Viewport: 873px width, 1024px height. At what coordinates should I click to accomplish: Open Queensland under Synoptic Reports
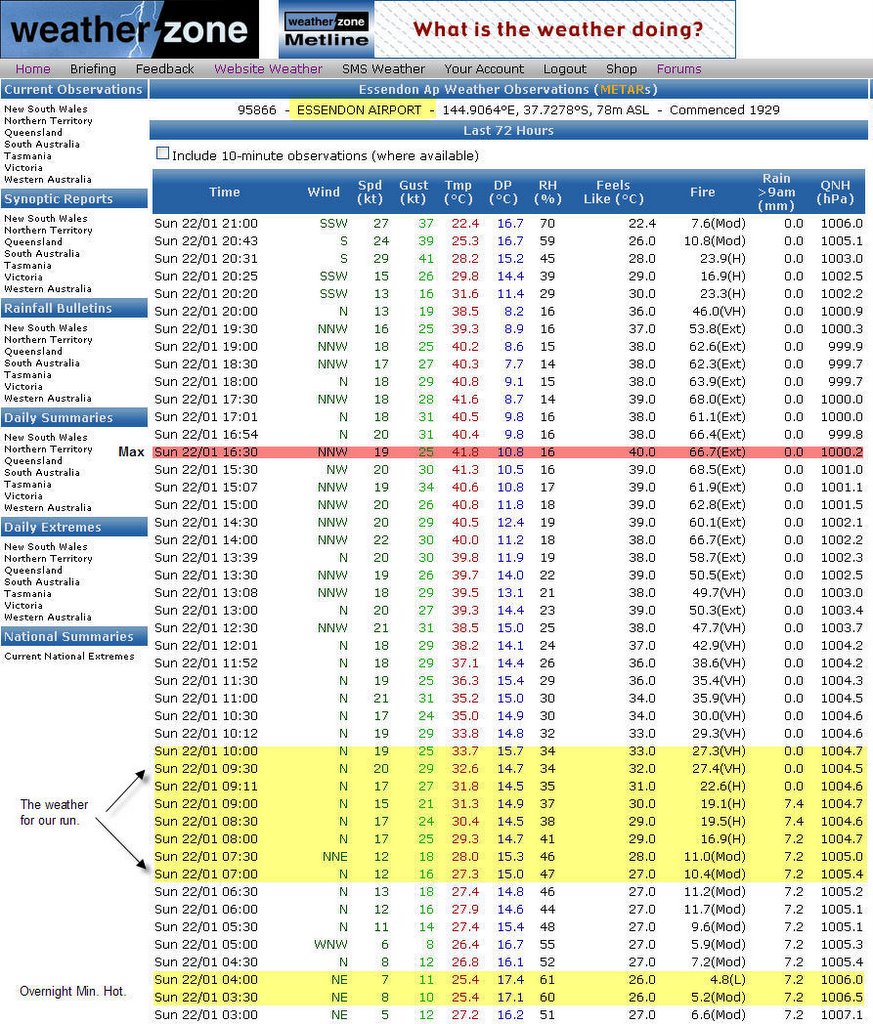(x=33, y=242)
